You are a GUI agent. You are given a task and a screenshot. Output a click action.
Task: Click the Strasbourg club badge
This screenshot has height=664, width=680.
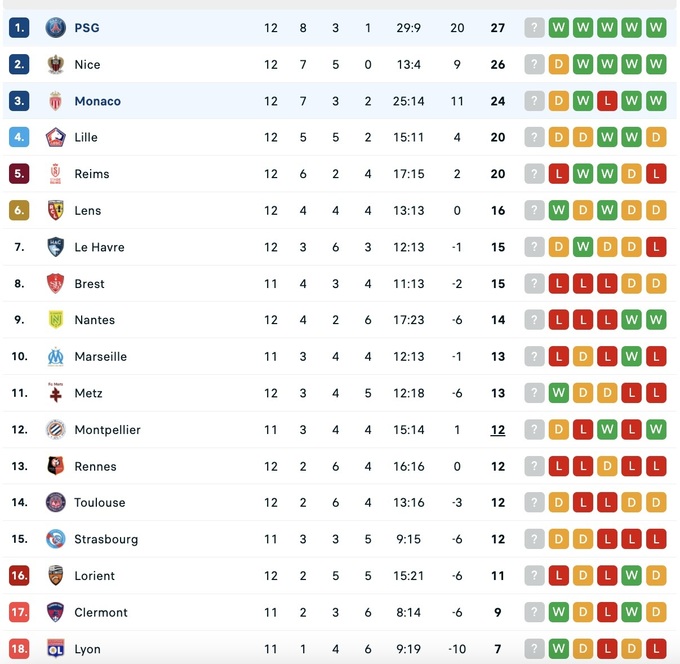click(55, 539)
